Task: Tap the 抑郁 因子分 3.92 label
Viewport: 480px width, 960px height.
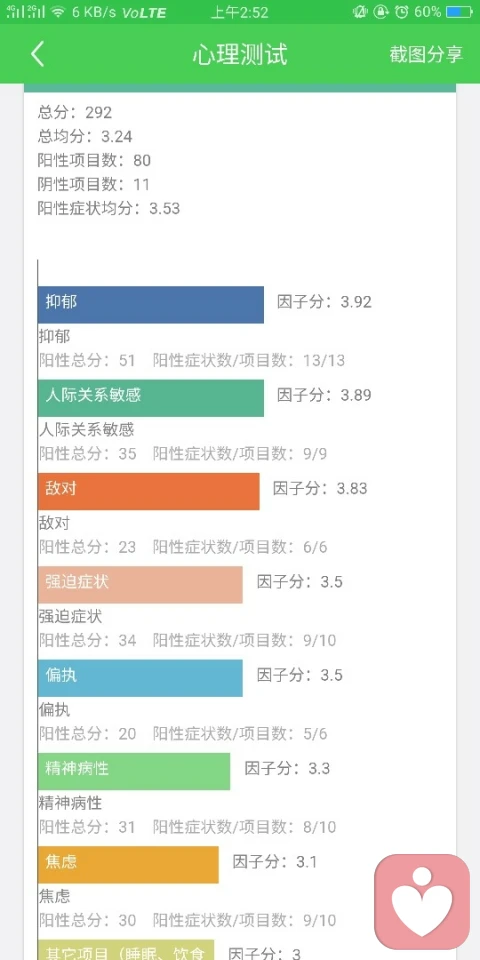Action: [324, 302]
